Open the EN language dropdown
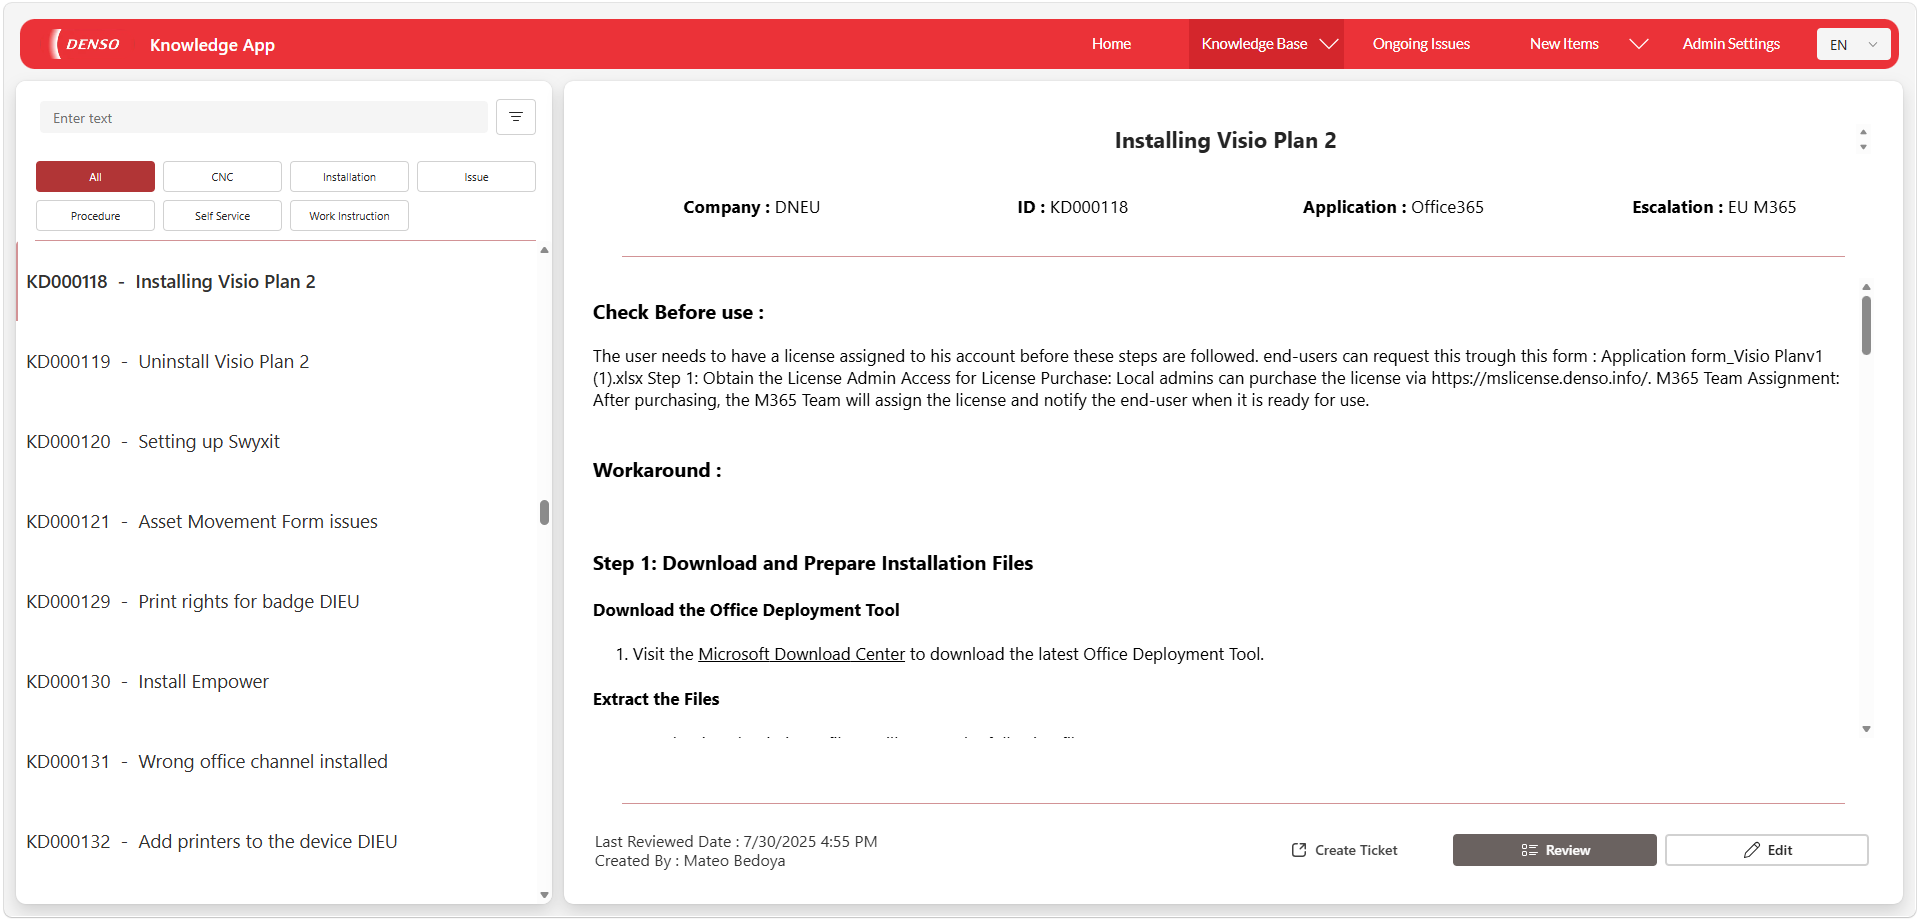The height and width of the screenshot is (920, 1918). 1853,44
